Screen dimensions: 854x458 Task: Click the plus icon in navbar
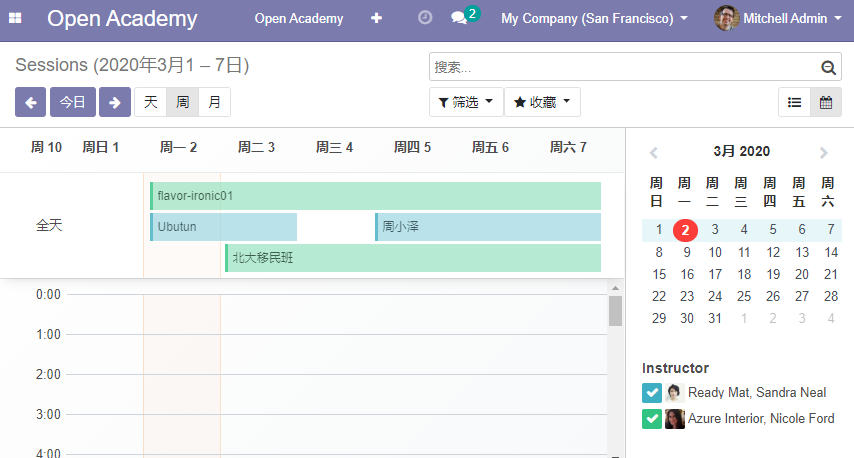point(376,18)
